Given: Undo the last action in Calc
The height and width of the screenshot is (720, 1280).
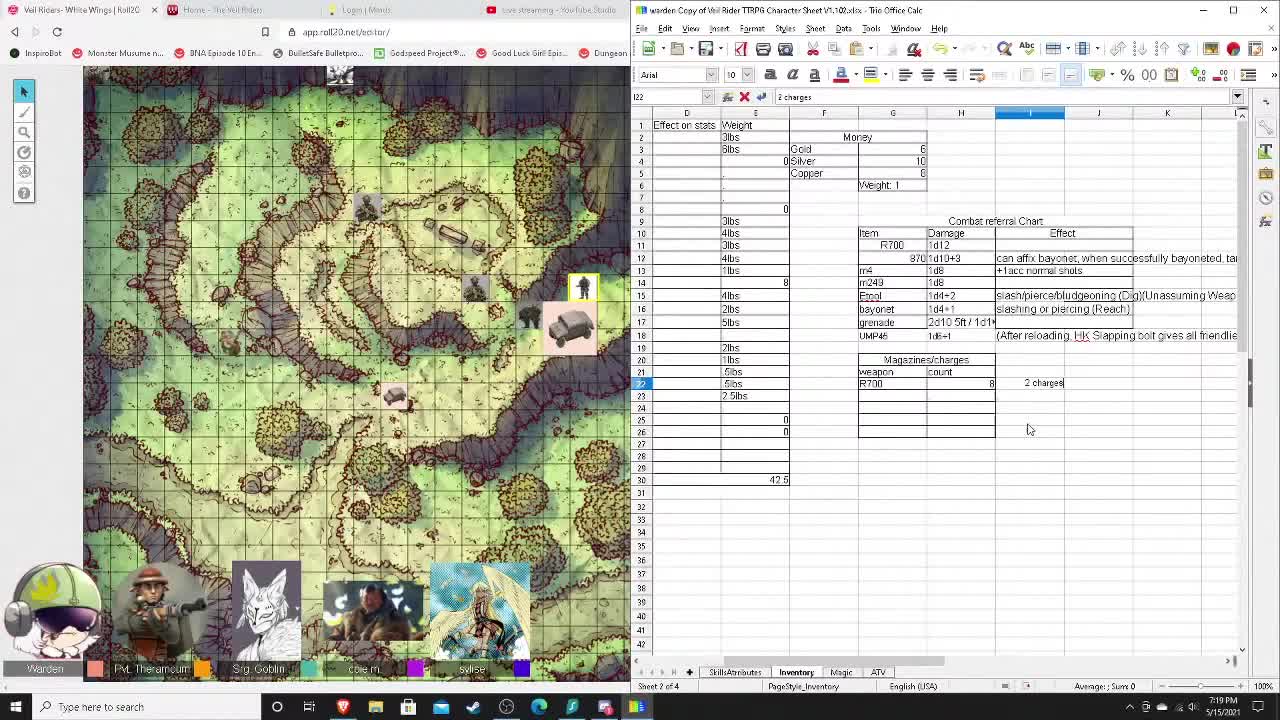Looking at the screenshot, I should tap(941, 48).
